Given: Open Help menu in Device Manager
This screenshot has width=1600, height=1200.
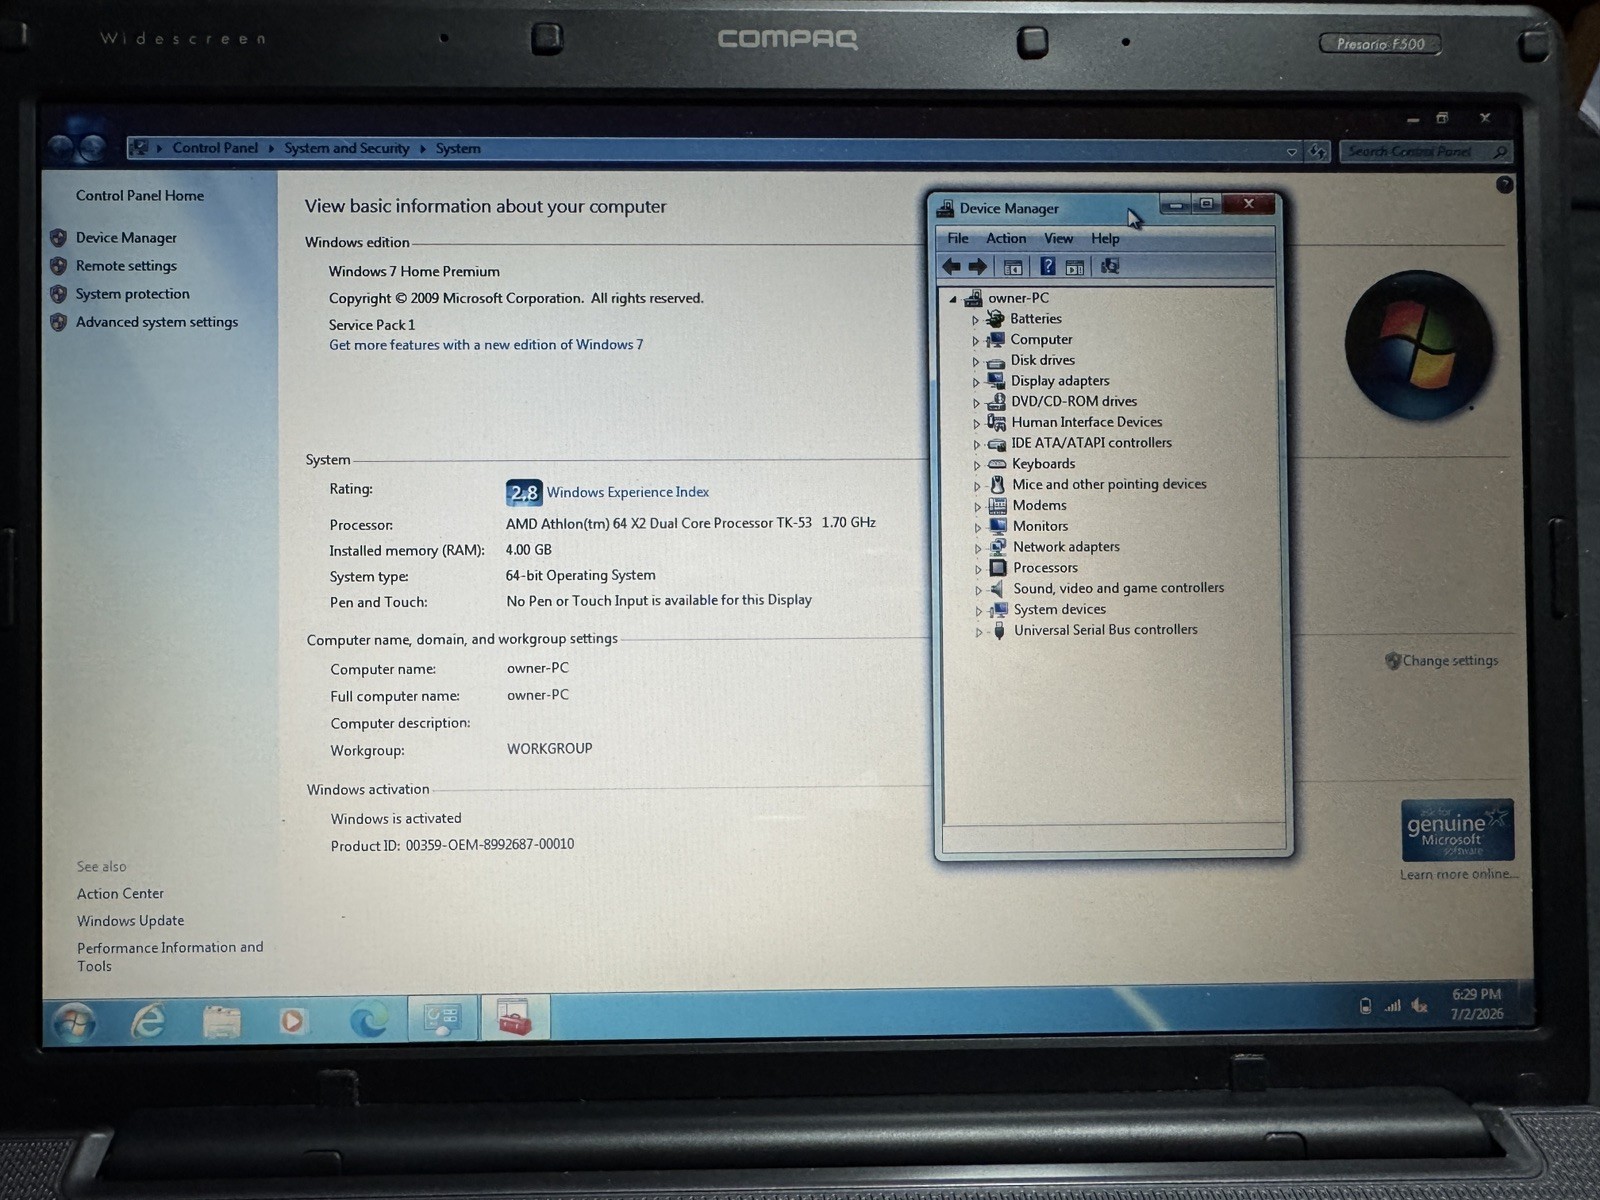Looking at the screenshot, I should 1105,238.
